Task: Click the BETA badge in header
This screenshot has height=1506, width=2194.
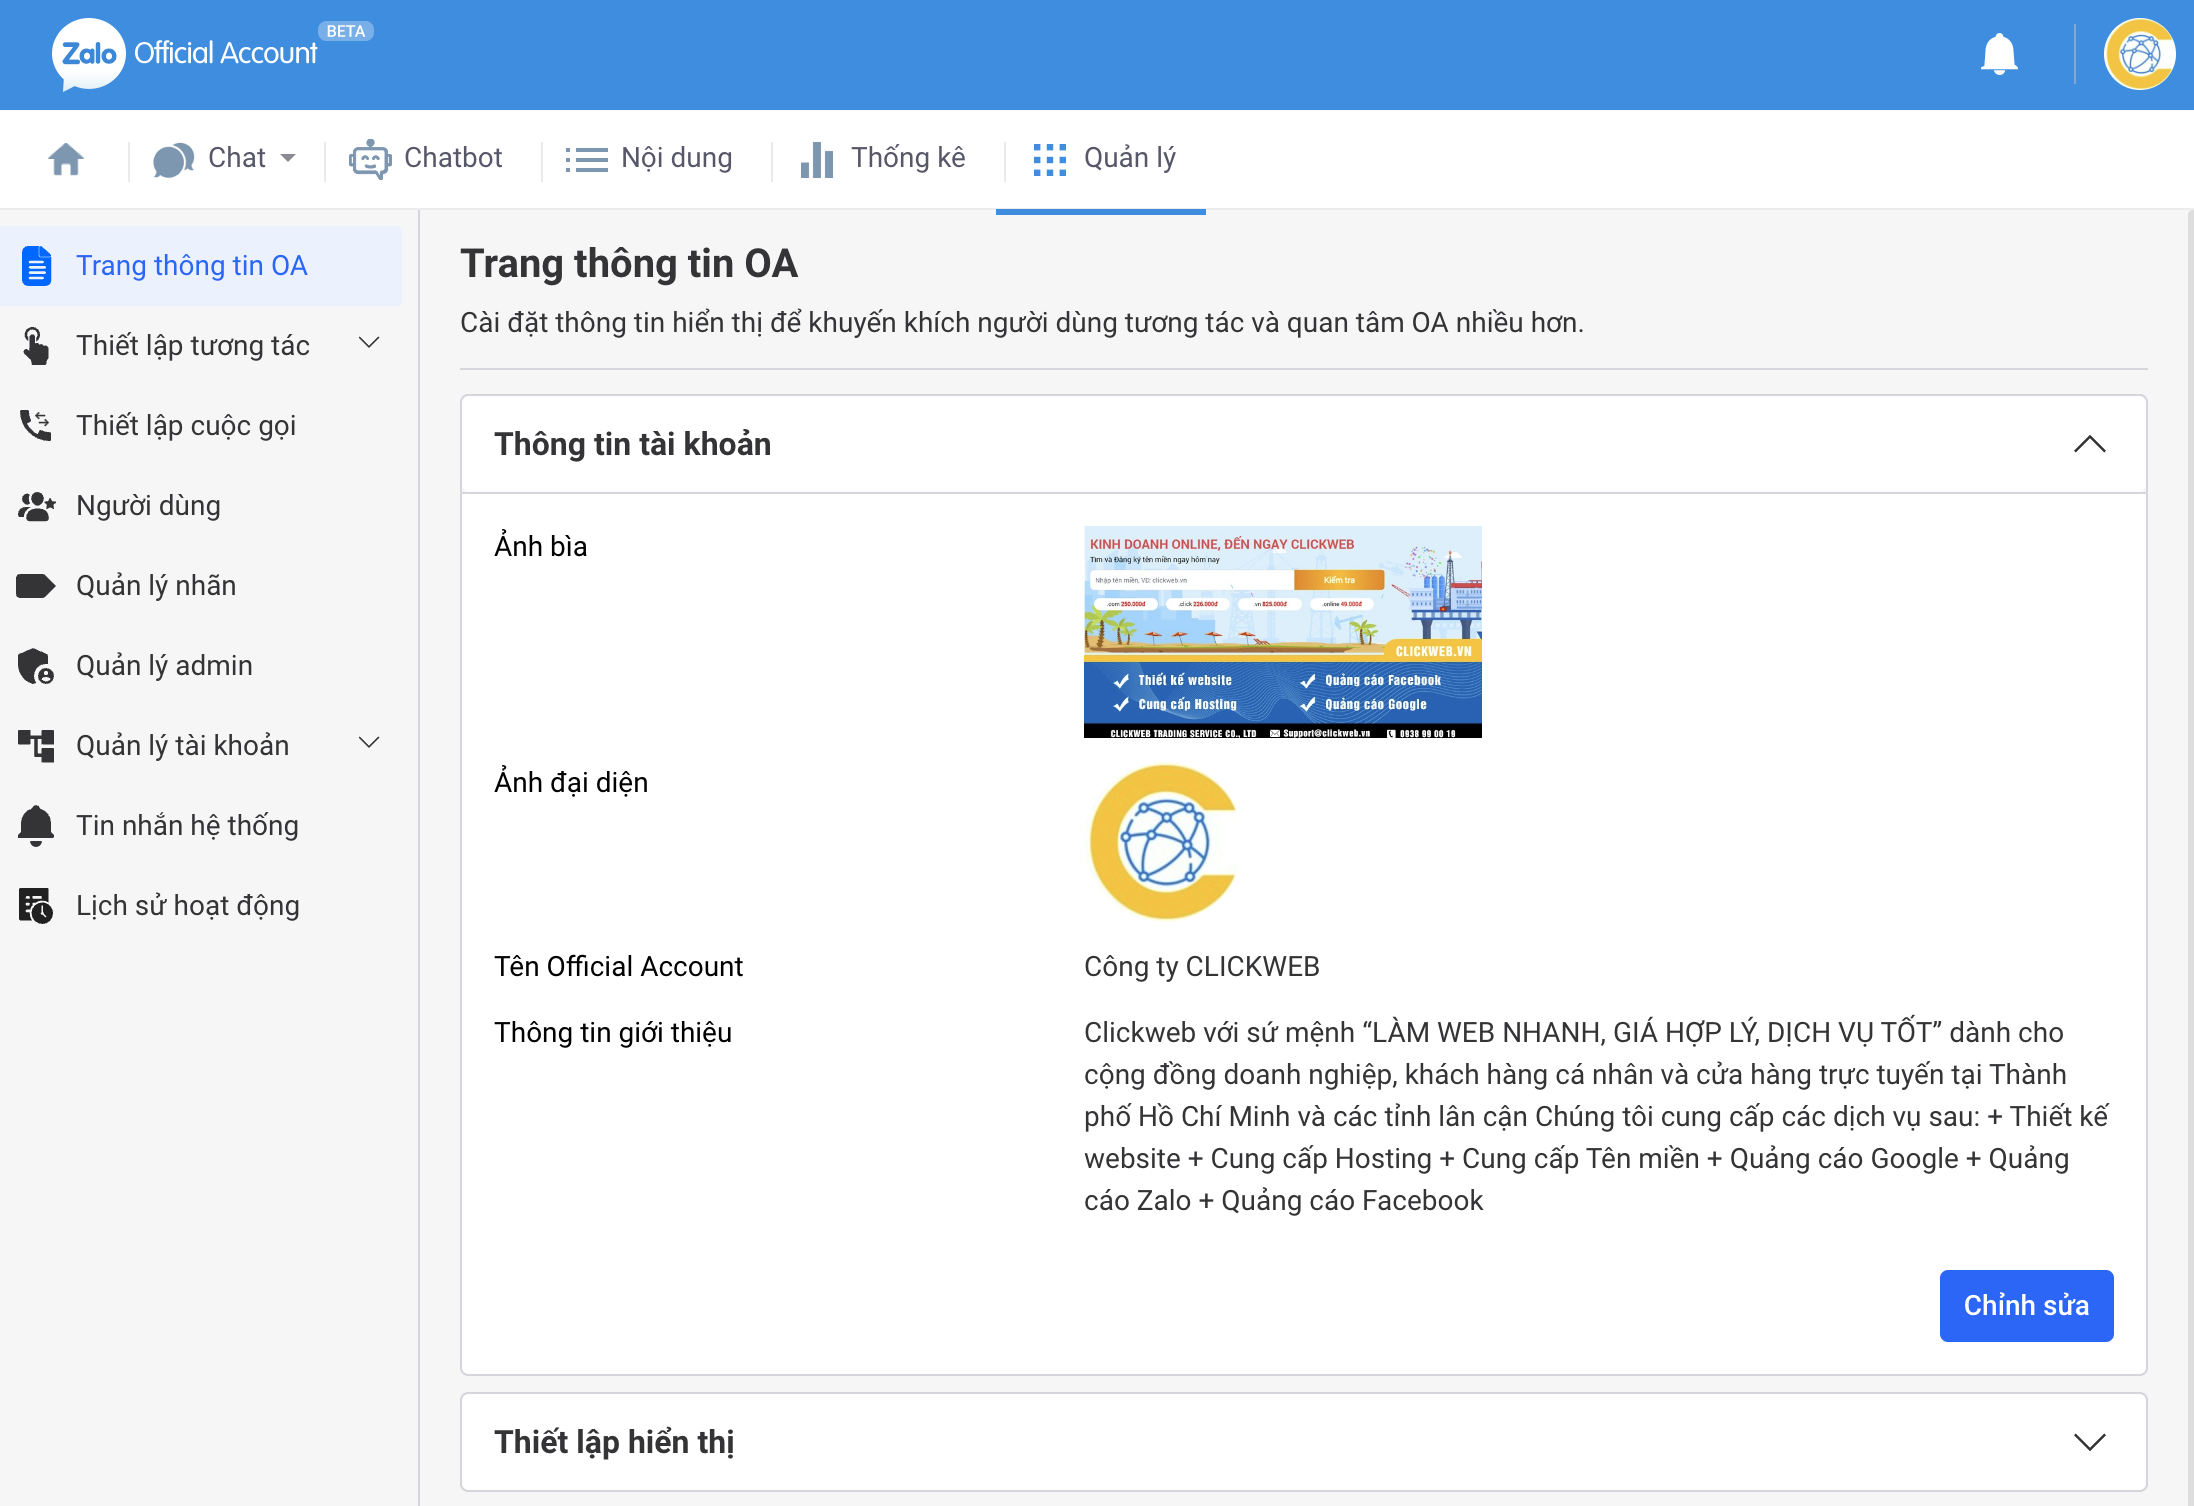Action: coord(346,31)
